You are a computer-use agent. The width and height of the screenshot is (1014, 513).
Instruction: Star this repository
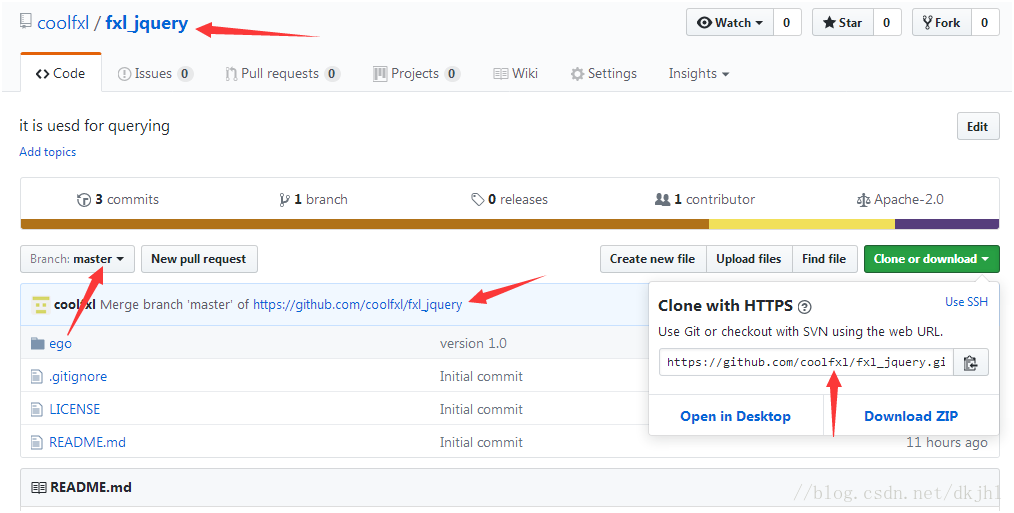point(843,23)
